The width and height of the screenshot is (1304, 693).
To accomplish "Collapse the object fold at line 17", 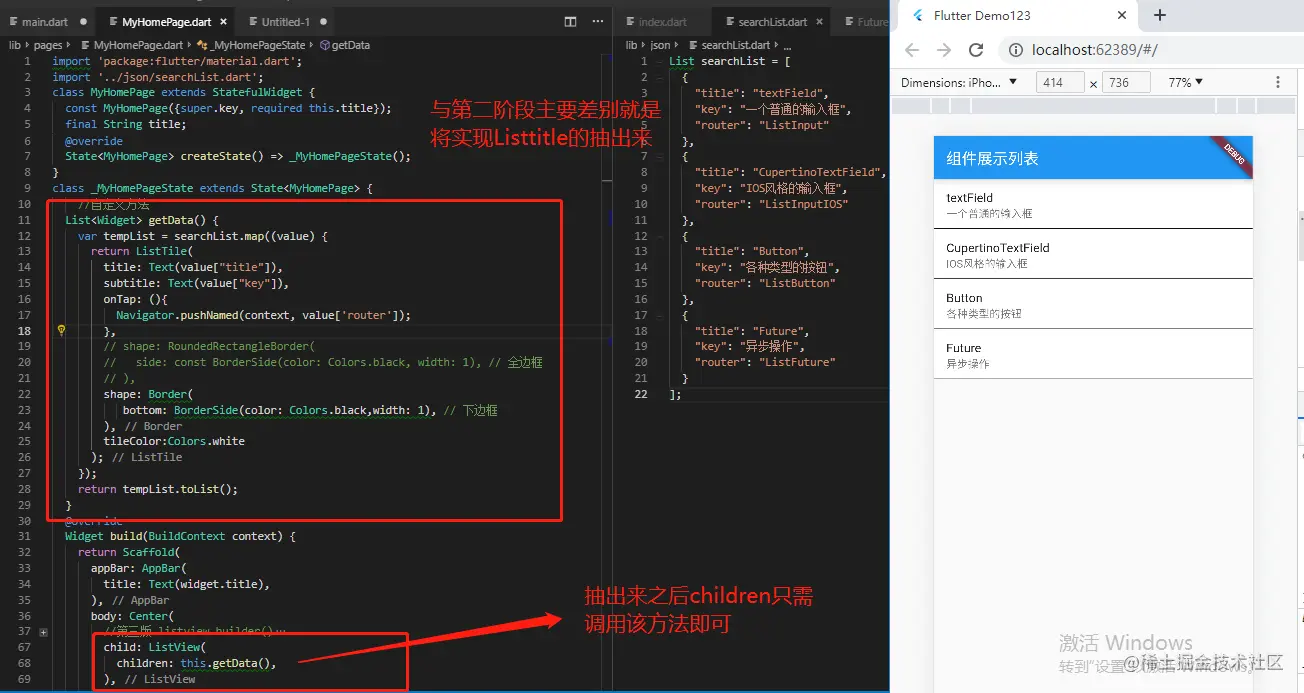I will tap(660, 314).
